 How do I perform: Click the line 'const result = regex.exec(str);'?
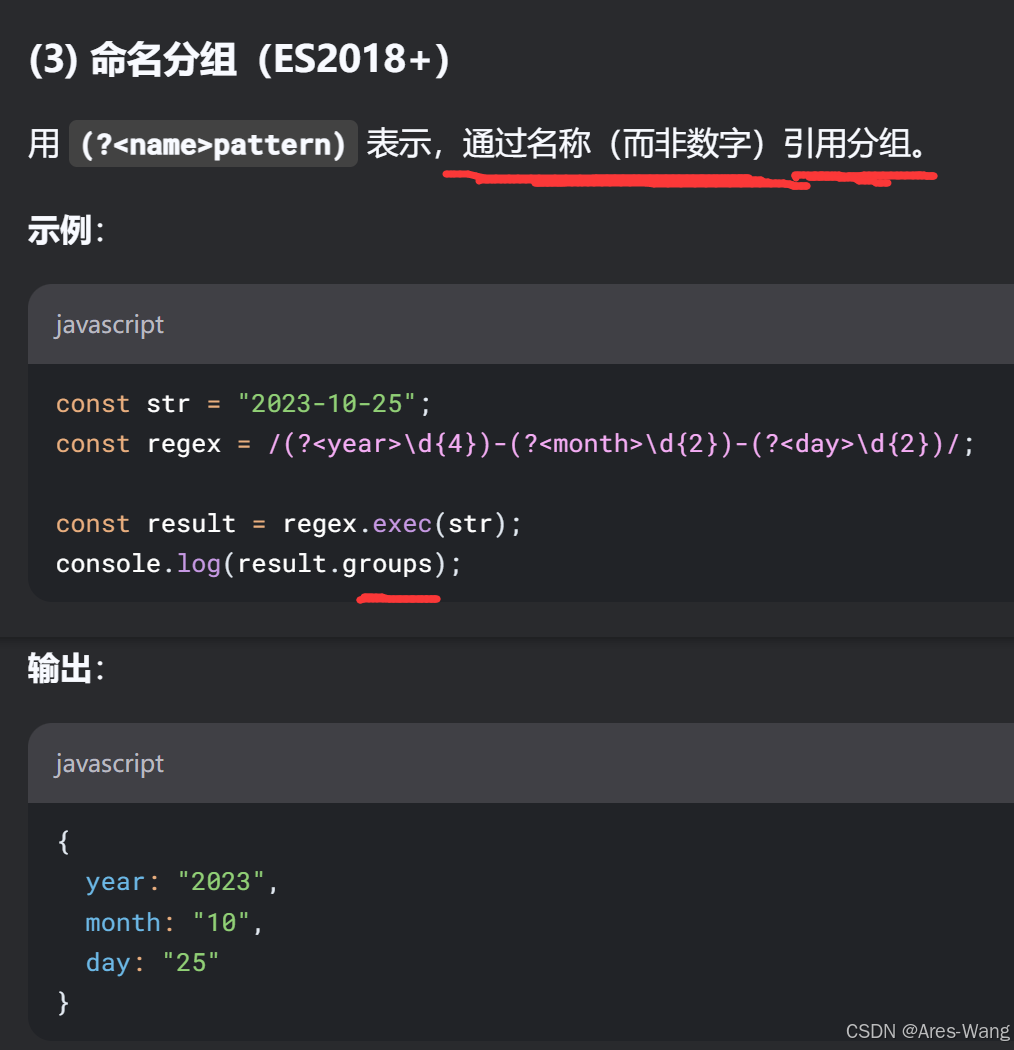pos(288,524)
